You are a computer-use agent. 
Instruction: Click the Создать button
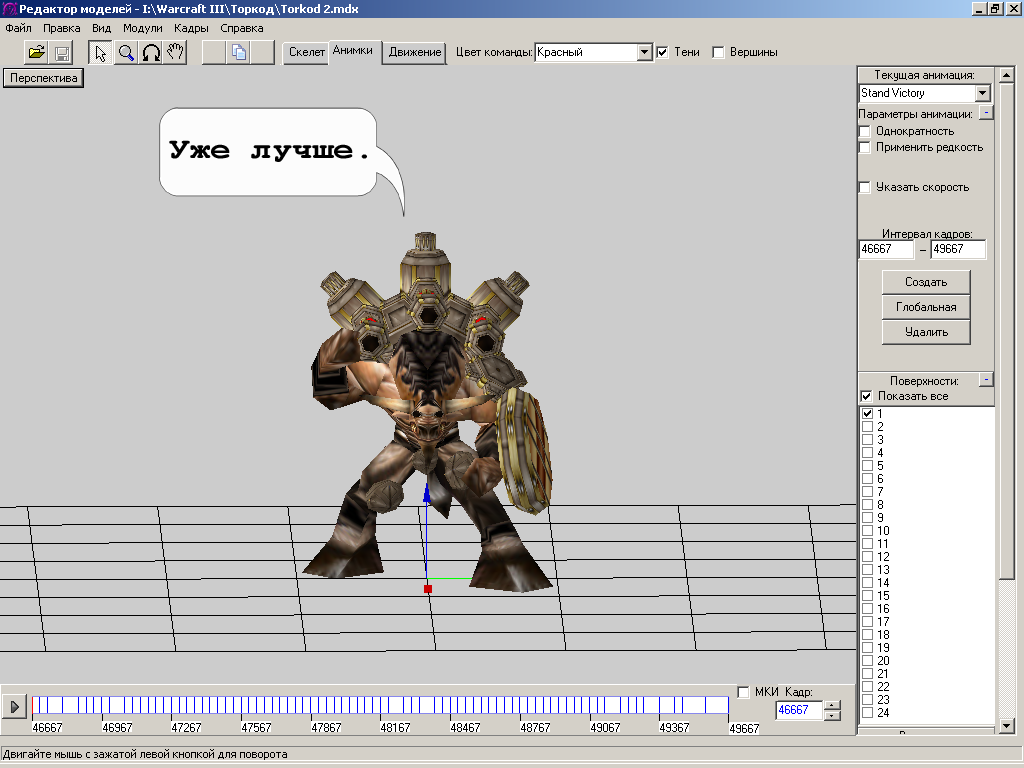(x=926, y=282)
